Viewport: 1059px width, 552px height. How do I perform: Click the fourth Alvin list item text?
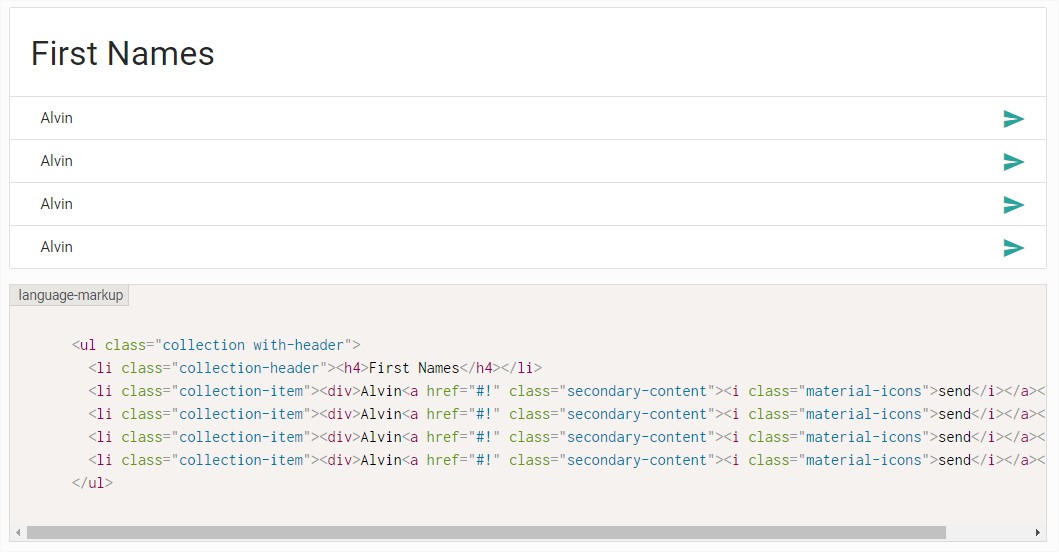tap(57, 247)
